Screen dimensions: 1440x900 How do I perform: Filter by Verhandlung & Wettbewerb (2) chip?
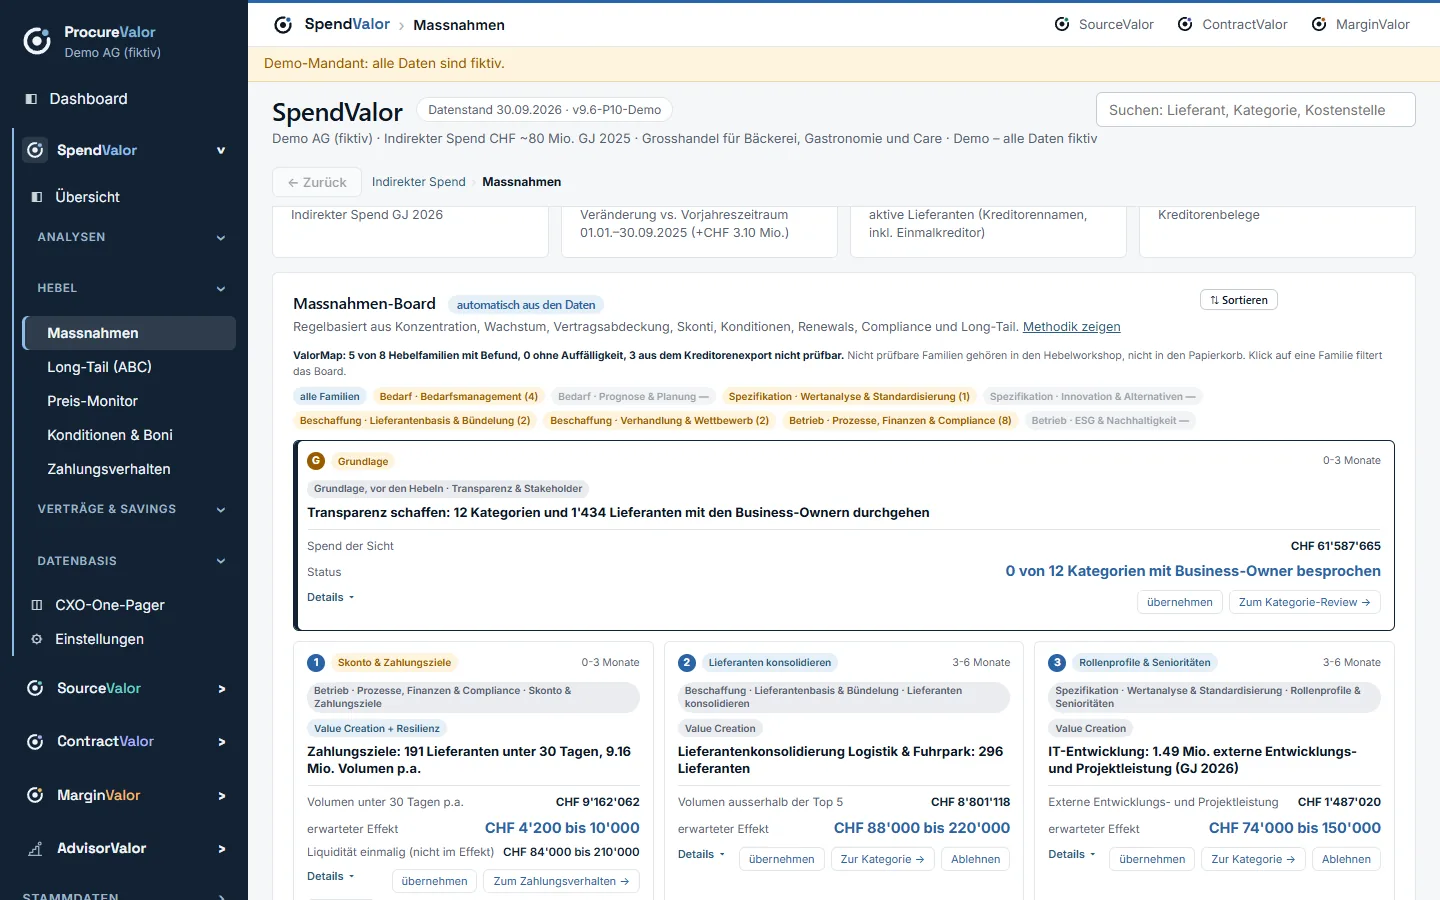point(660,421)
